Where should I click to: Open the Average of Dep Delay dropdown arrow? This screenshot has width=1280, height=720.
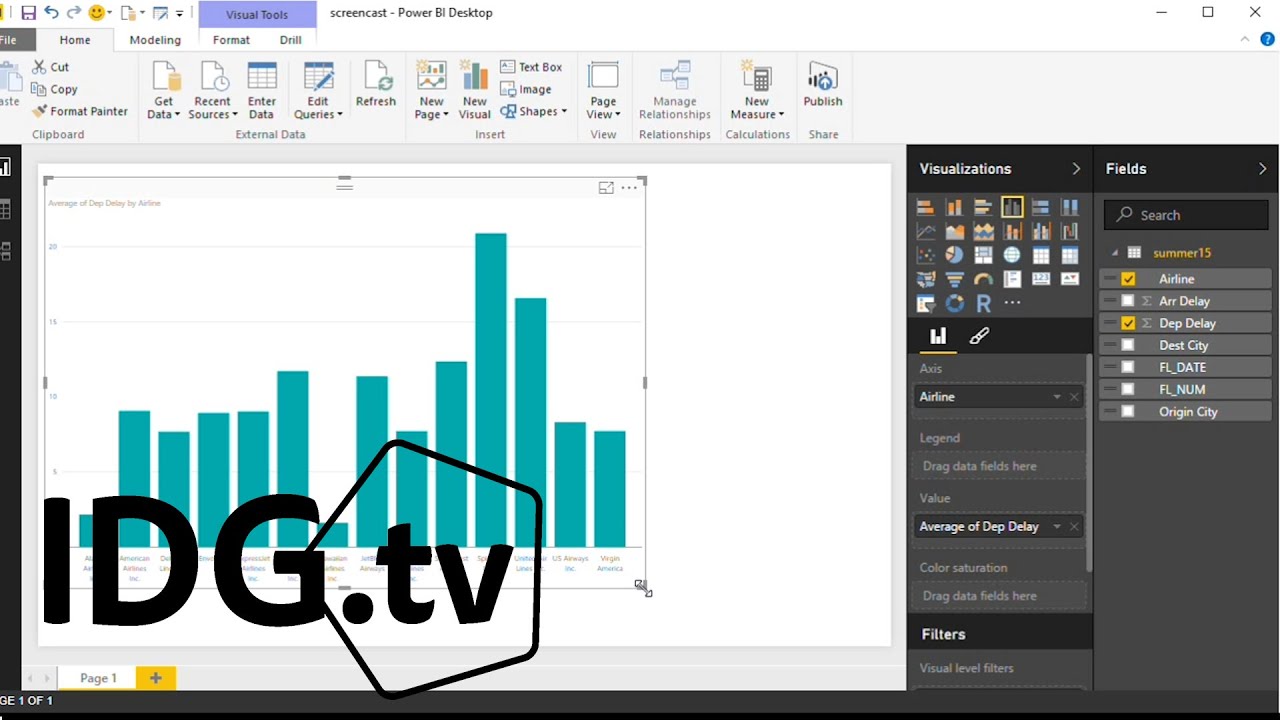coord(1057,527)
